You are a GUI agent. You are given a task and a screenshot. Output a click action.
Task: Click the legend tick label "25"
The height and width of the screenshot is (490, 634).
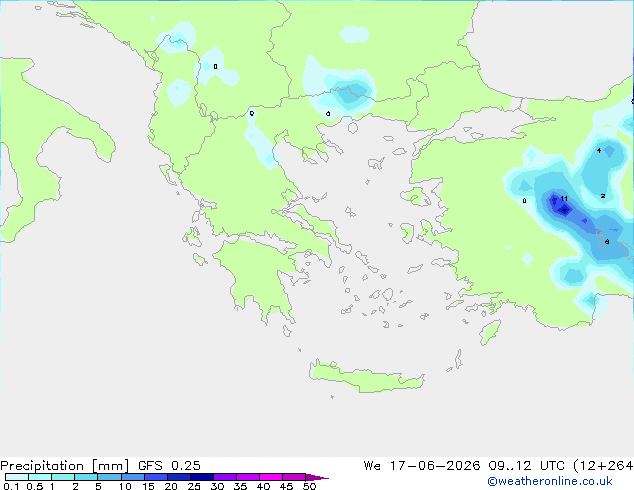194,486
